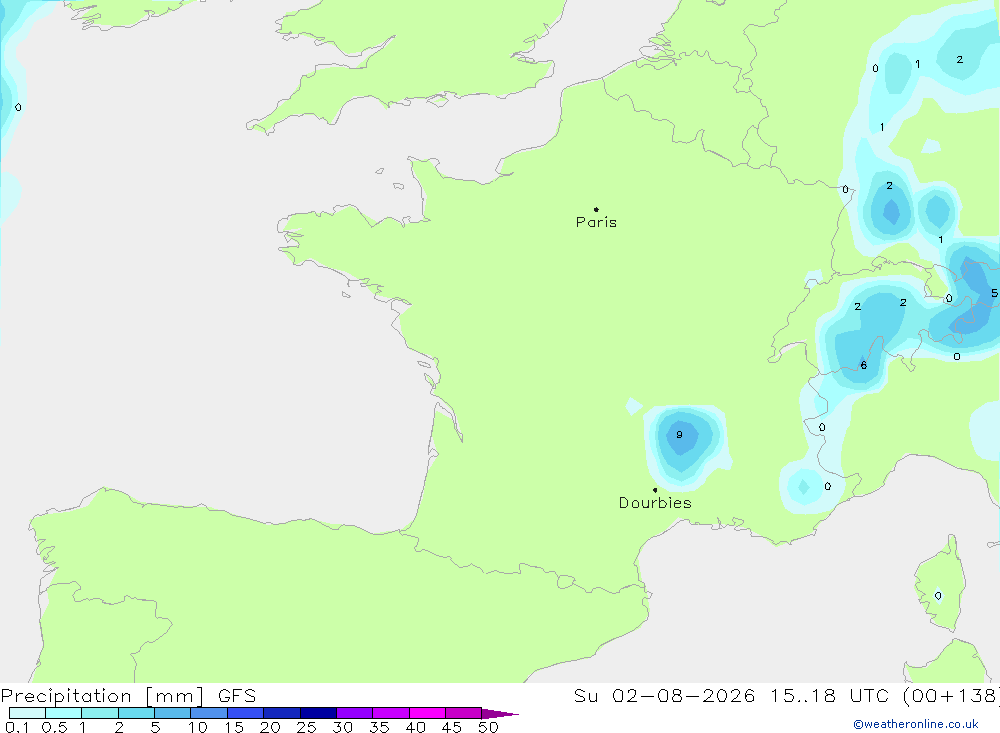Open the weatheronline.co.uk copyright link
This screenshot has width=1000, height=733.
coord(916,724)
